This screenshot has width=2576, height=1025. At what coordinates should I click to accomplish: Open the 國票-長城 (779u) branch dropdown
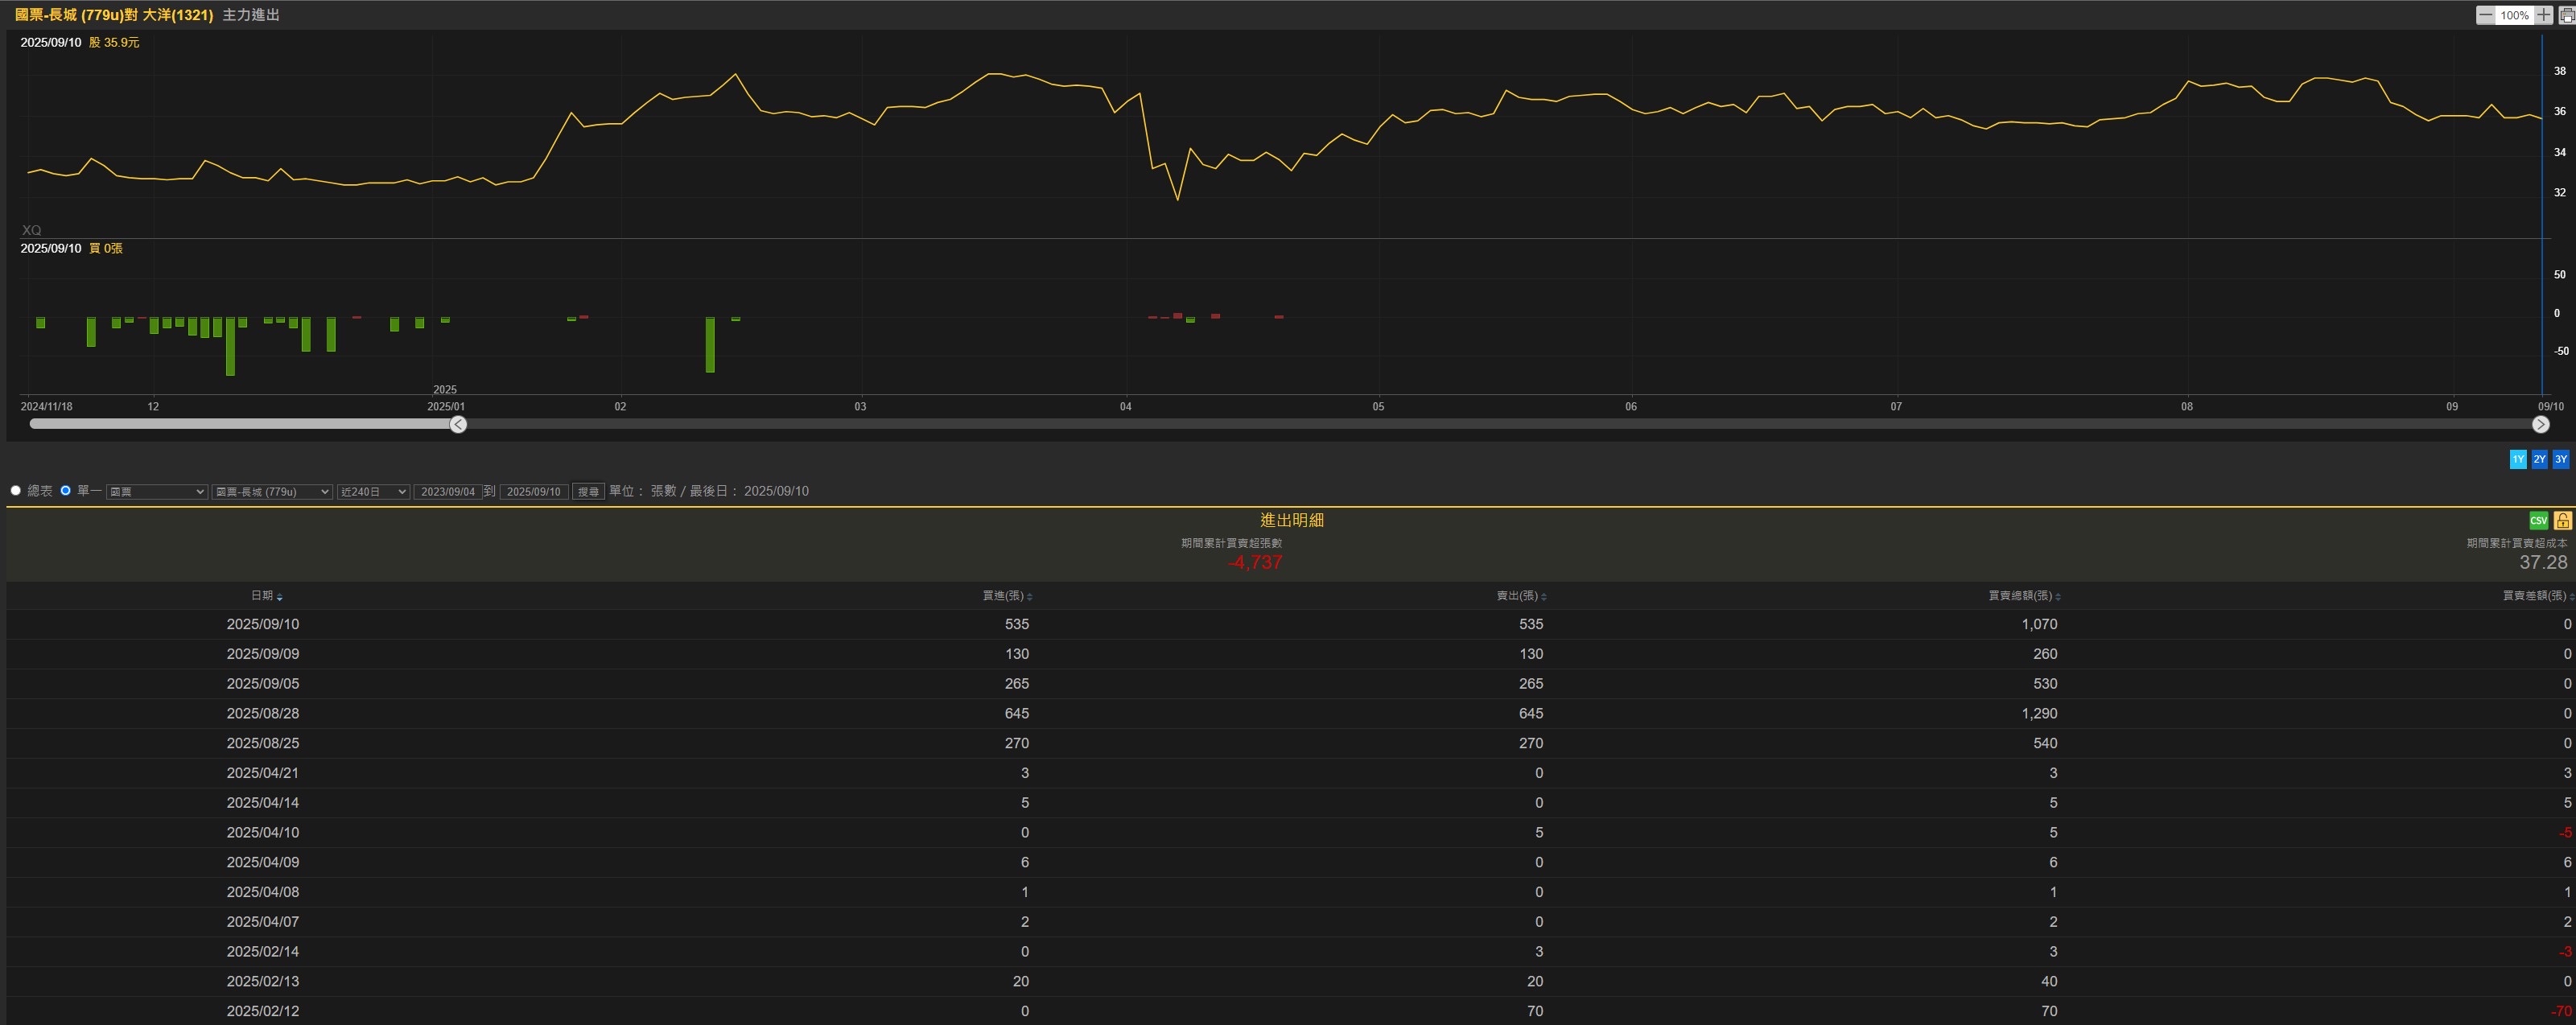[271, 492]
